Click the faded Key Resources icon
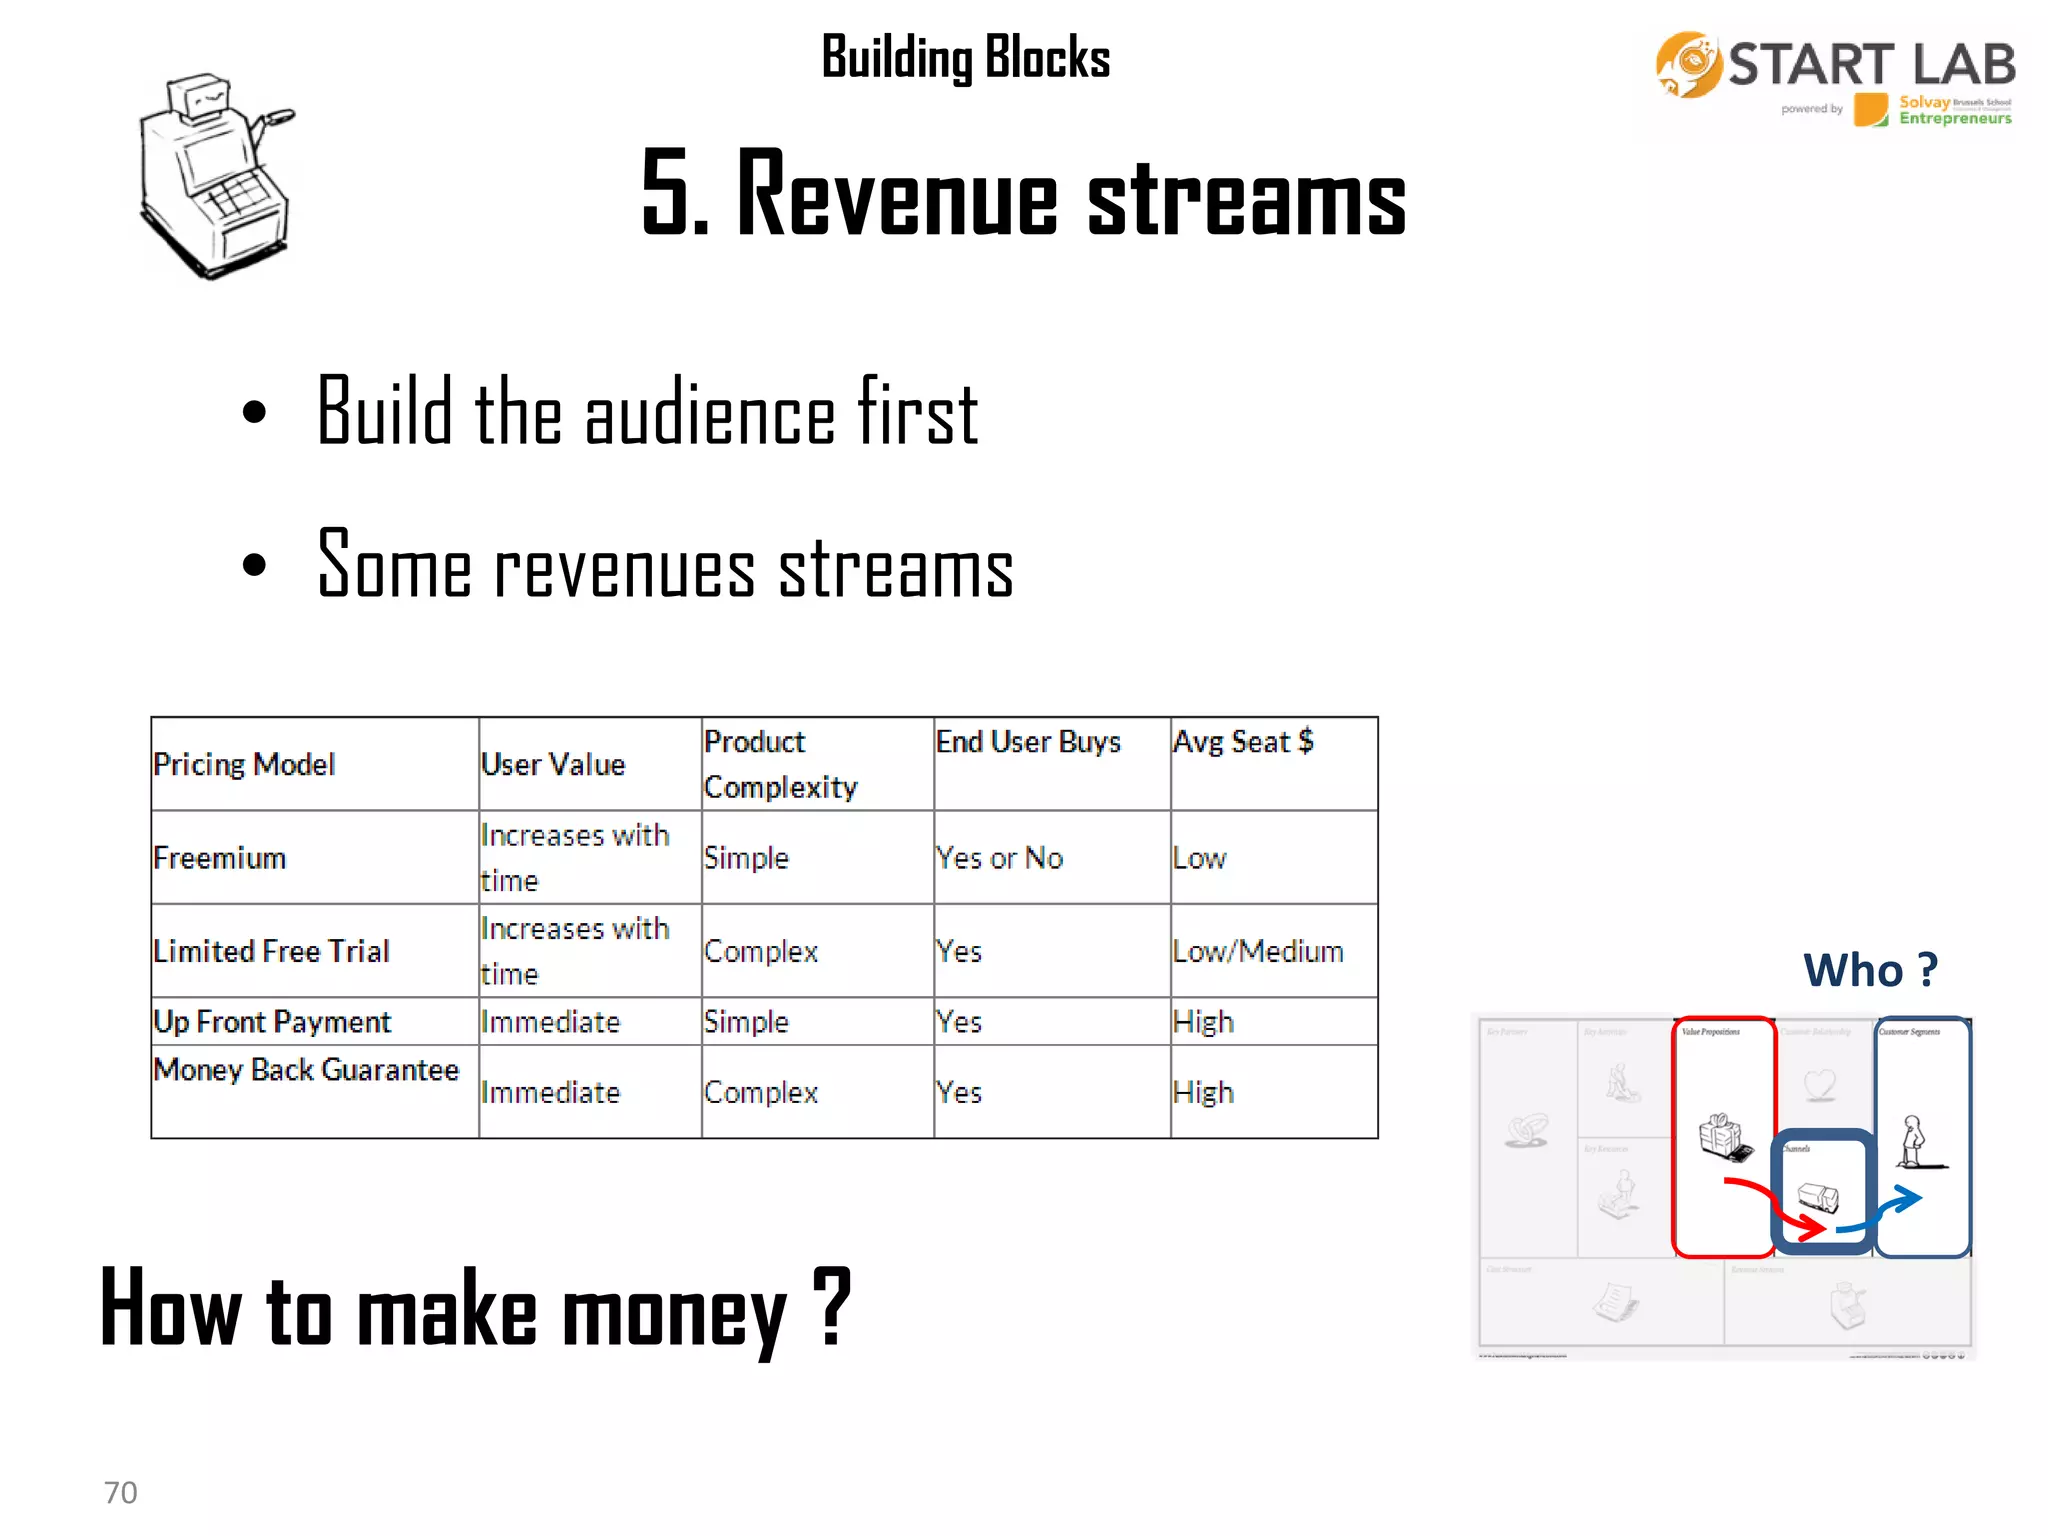Image resolution: width=2048 pixels, height=1536 pixels. coord(1619,1193)
